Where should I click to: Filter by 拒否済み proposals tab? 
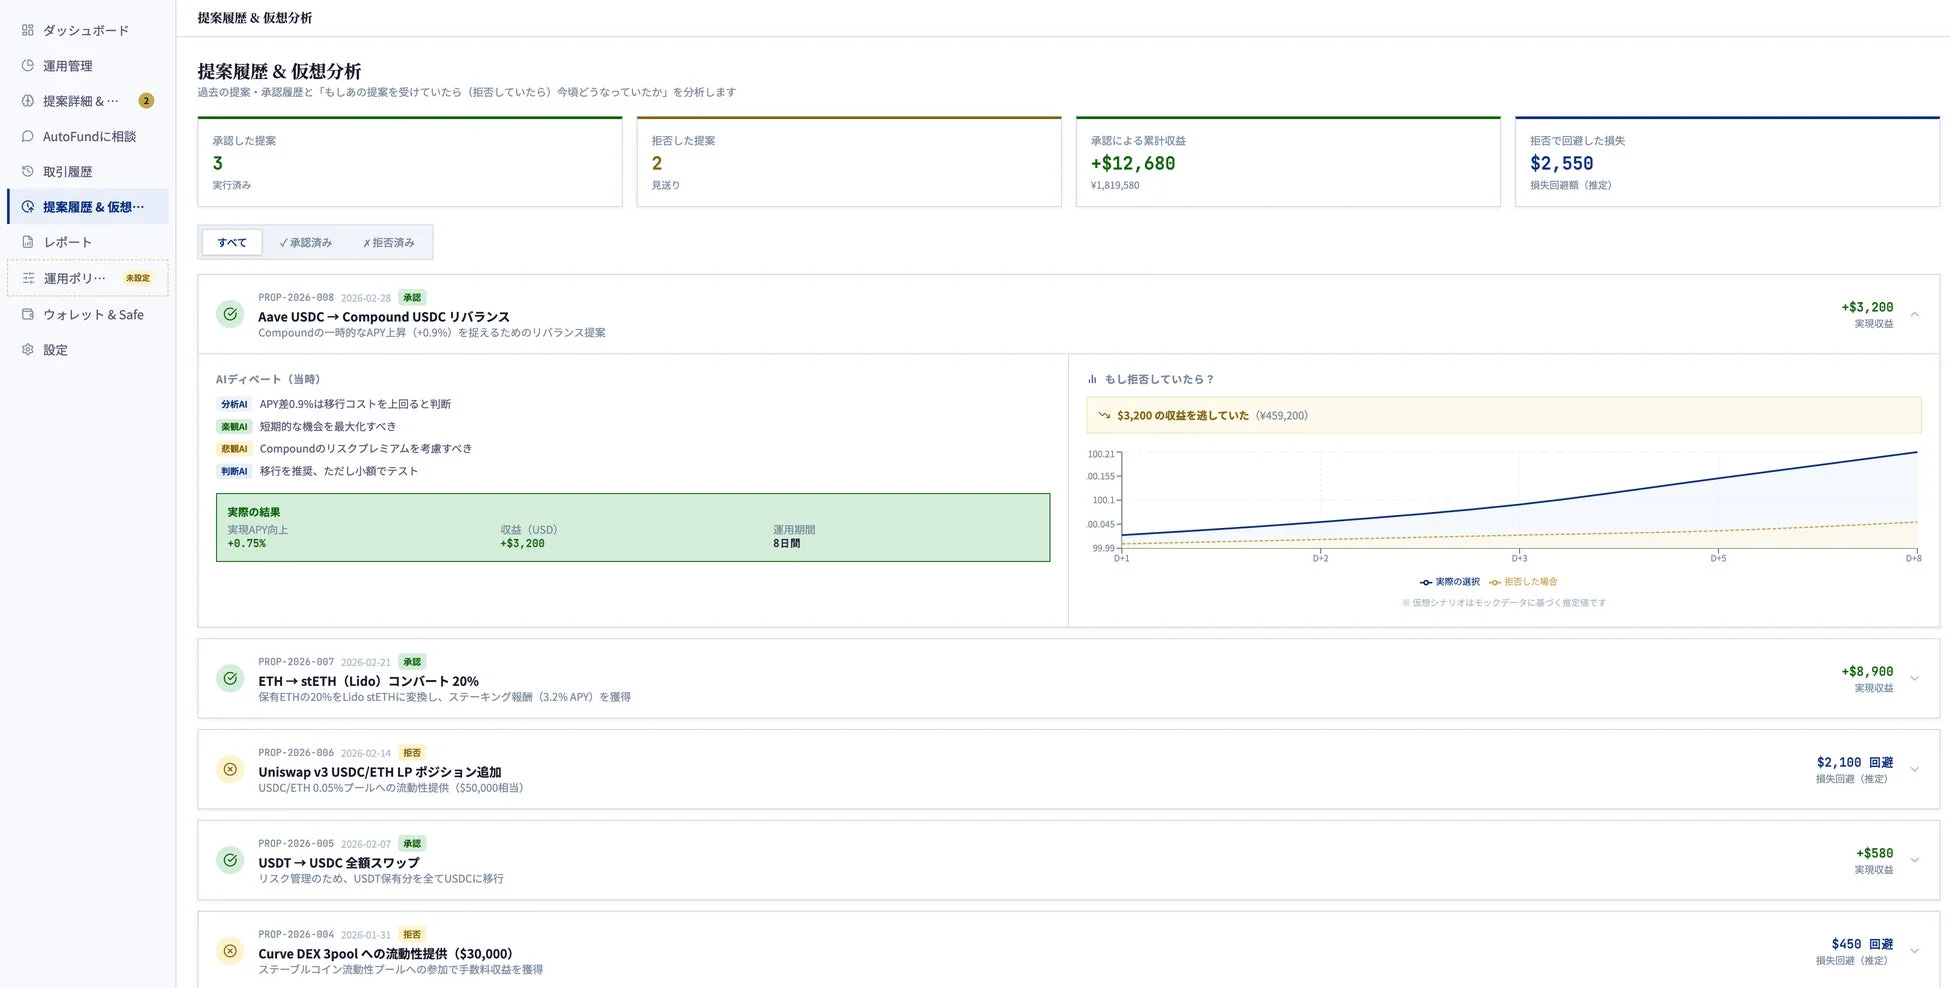[389, 243]
